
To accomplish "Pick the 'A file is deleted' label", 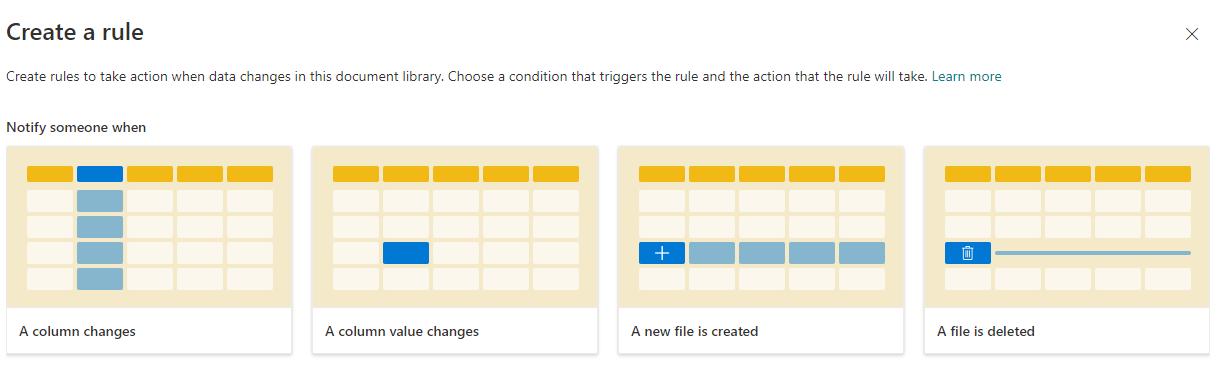I will click(986, 331).
